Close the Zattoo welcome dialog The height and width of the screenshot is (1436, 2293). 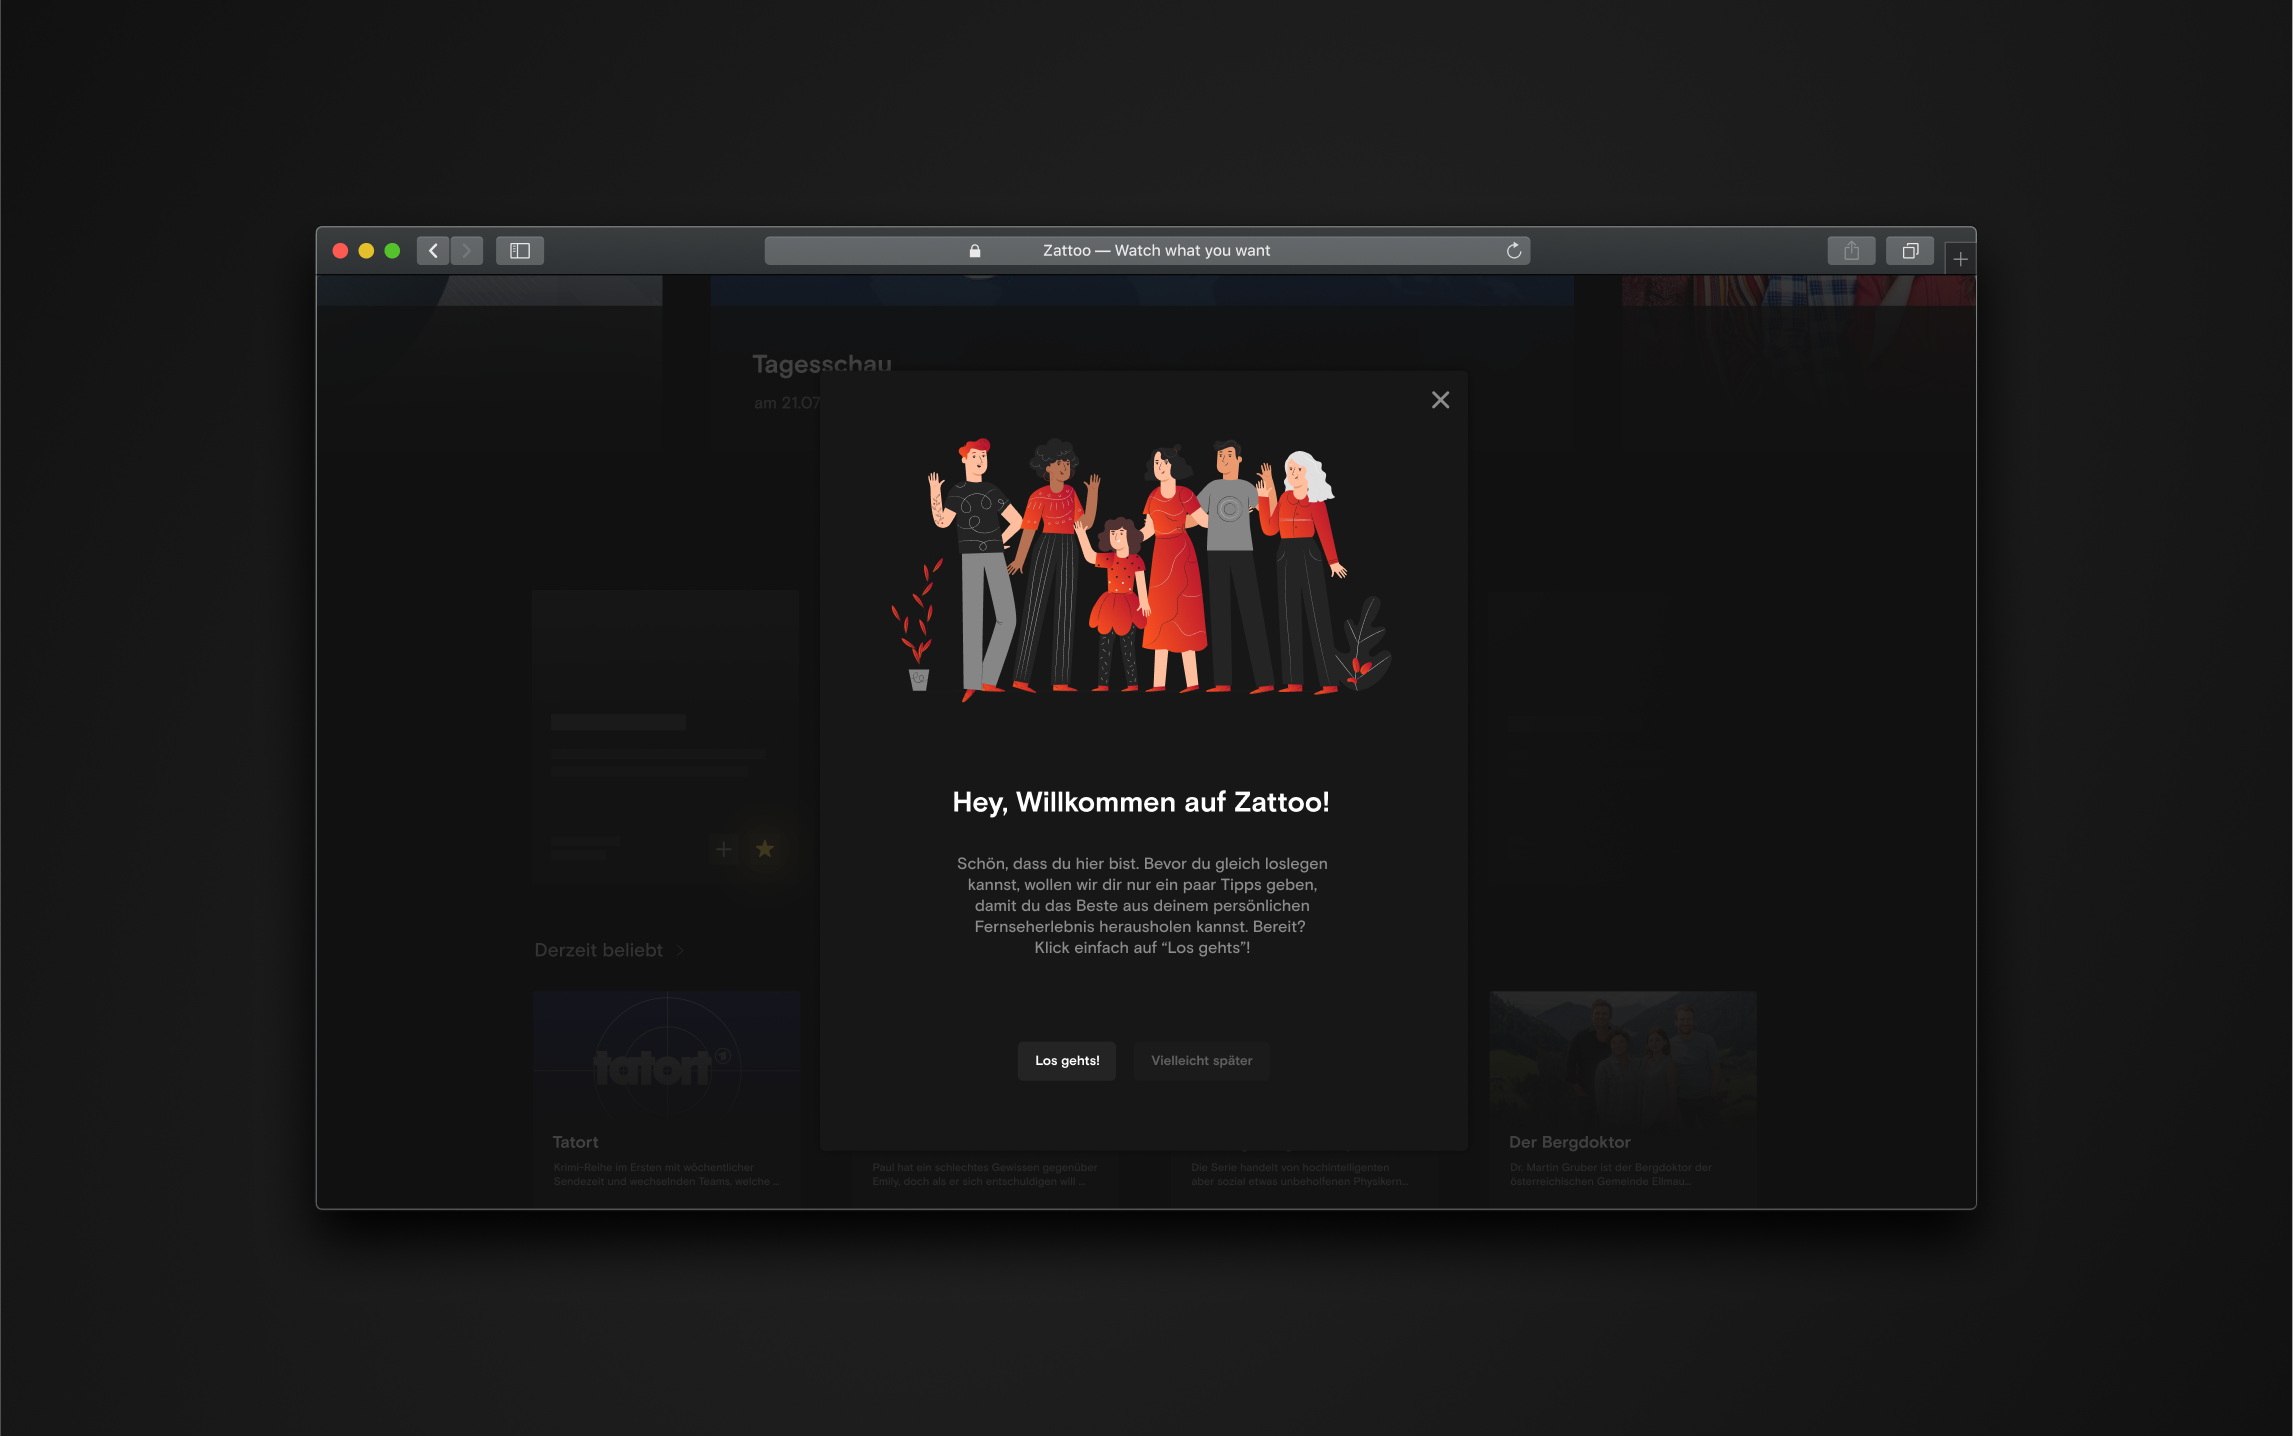1440,400
